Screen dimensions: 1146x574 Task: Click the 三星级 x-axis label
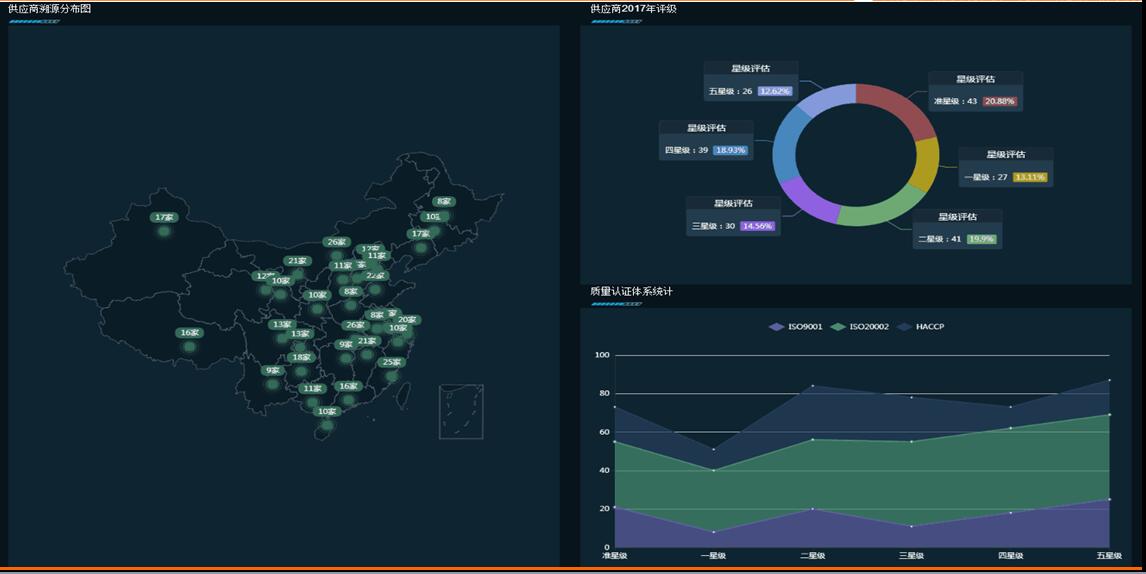coord(911,556)
